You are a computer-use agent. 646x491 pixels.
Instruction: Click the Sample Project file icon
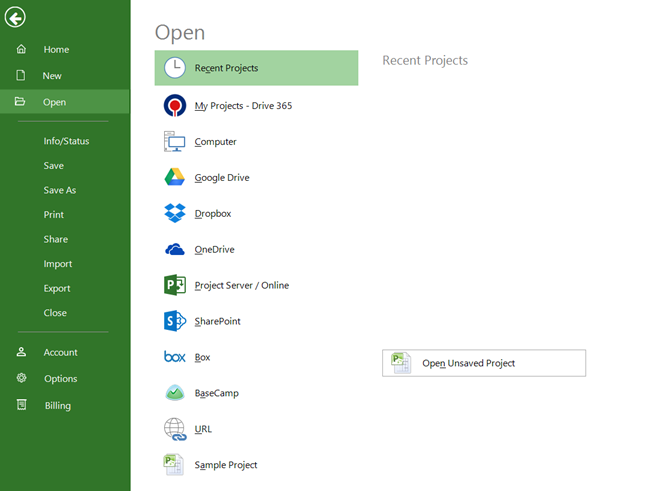[x=173, y=465]
